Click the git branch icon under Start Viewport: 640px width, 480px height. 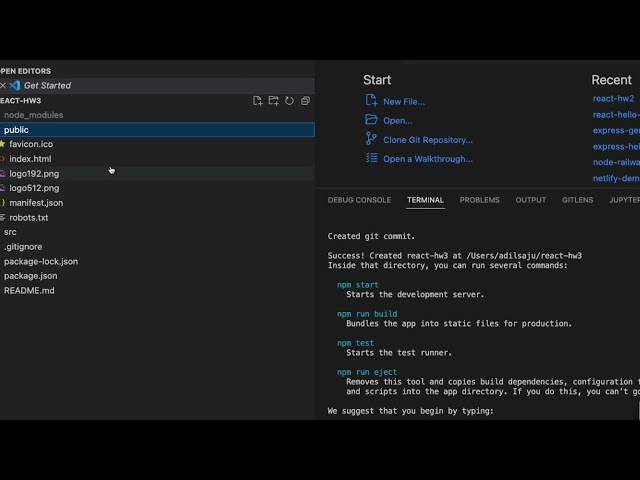point(371,139)
